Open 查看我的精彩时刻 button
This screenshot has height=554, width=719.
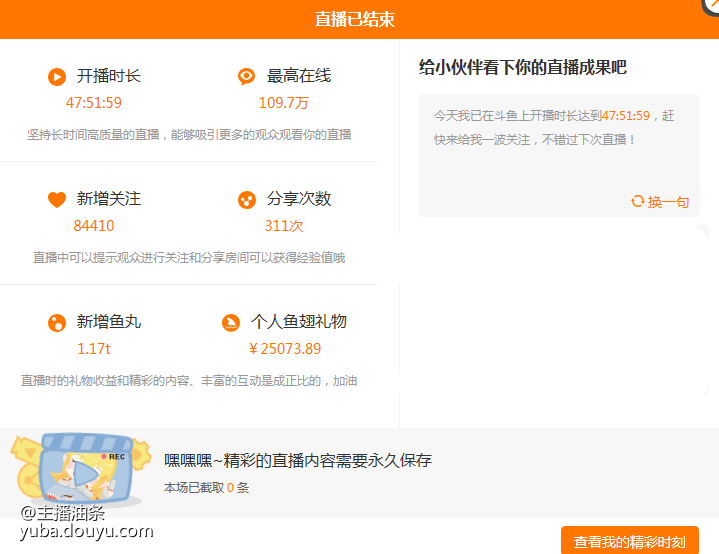pos(630,541)
